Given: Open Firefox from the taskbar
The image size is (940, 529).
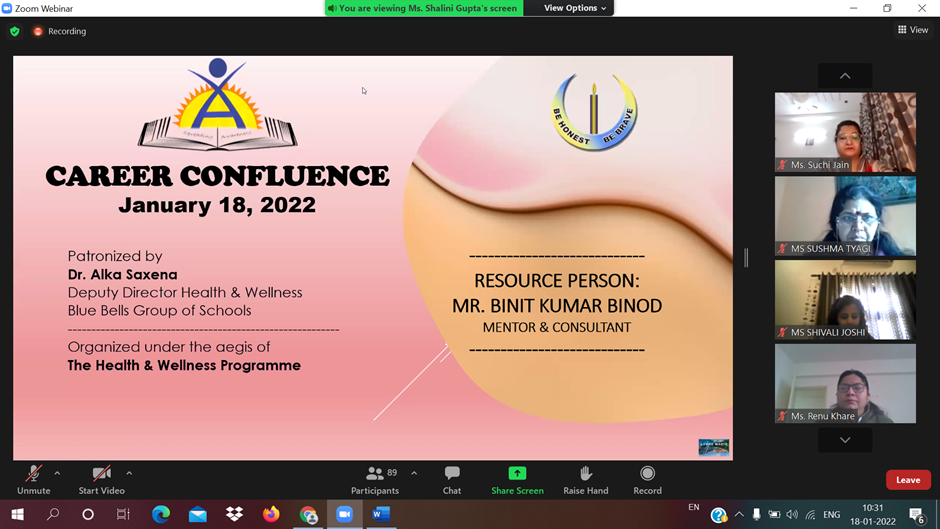Looking at the screenshot, I should (271, 514).
